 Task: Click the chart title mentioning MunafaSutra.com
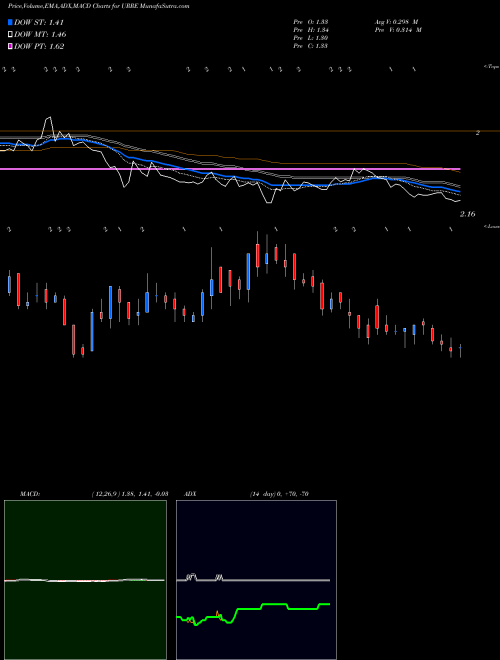coord(99,6)
